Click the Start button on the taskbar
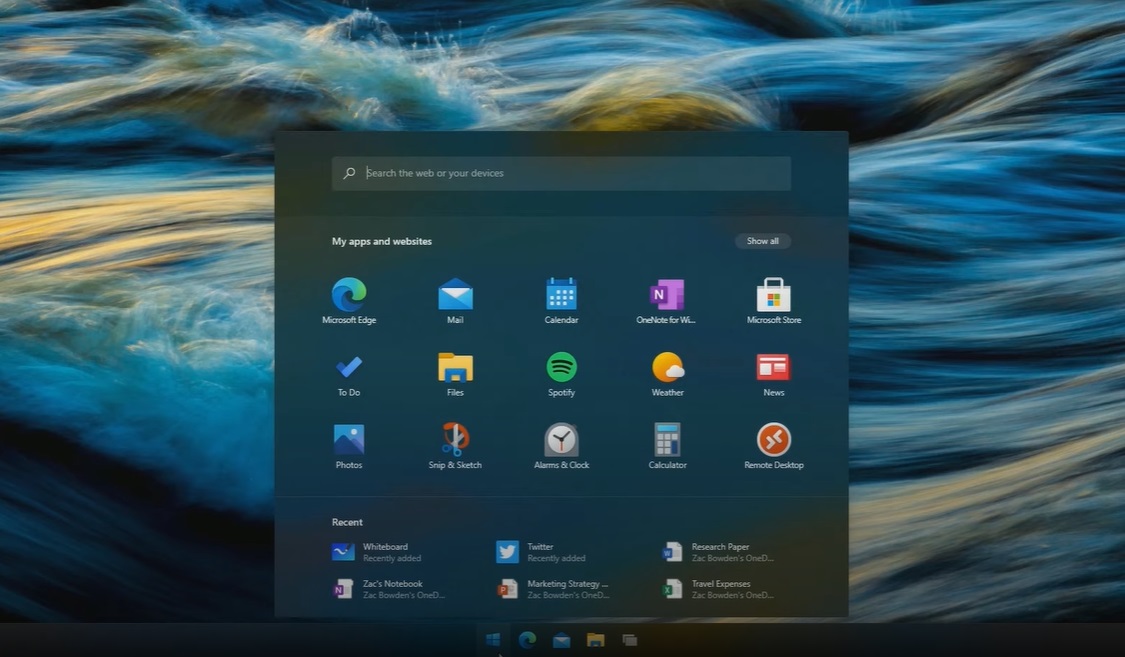 (x=493, y=640)
